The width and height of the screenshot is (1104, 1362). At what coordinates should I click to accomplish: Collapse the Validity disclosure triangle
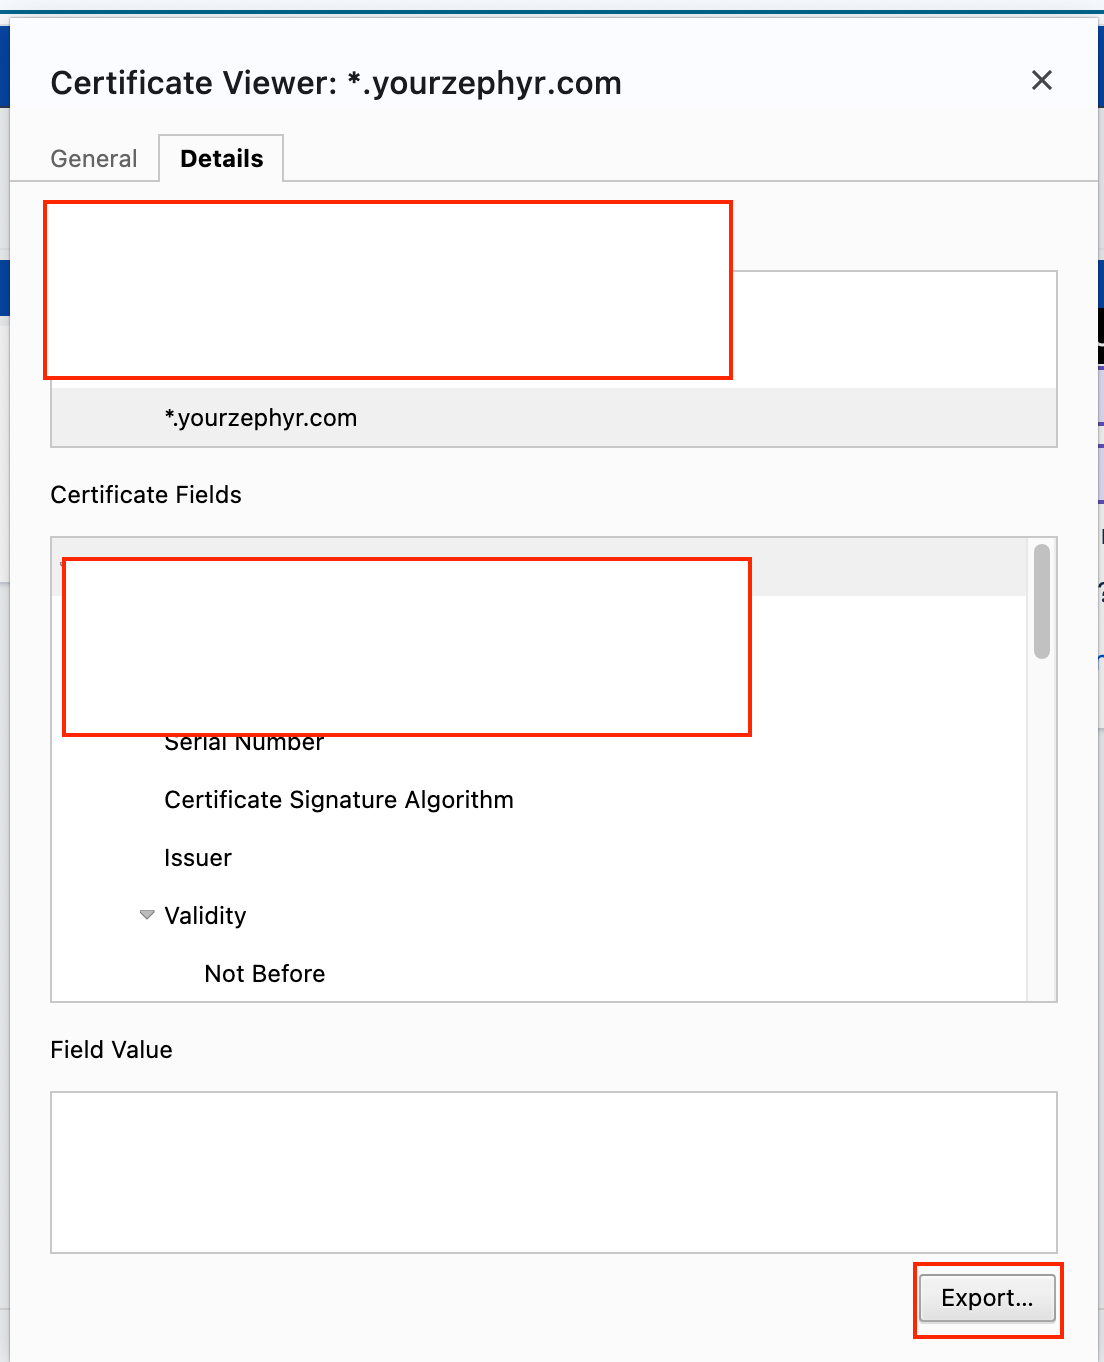tap(147, 915)
